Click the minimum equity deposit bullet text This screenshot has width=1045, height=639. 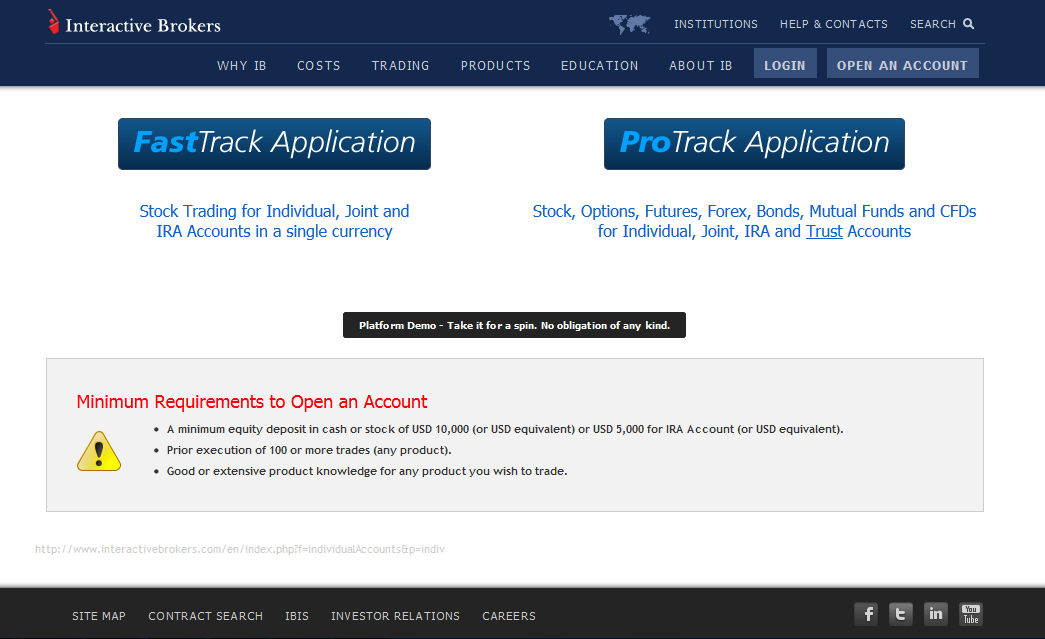(505, 429)
